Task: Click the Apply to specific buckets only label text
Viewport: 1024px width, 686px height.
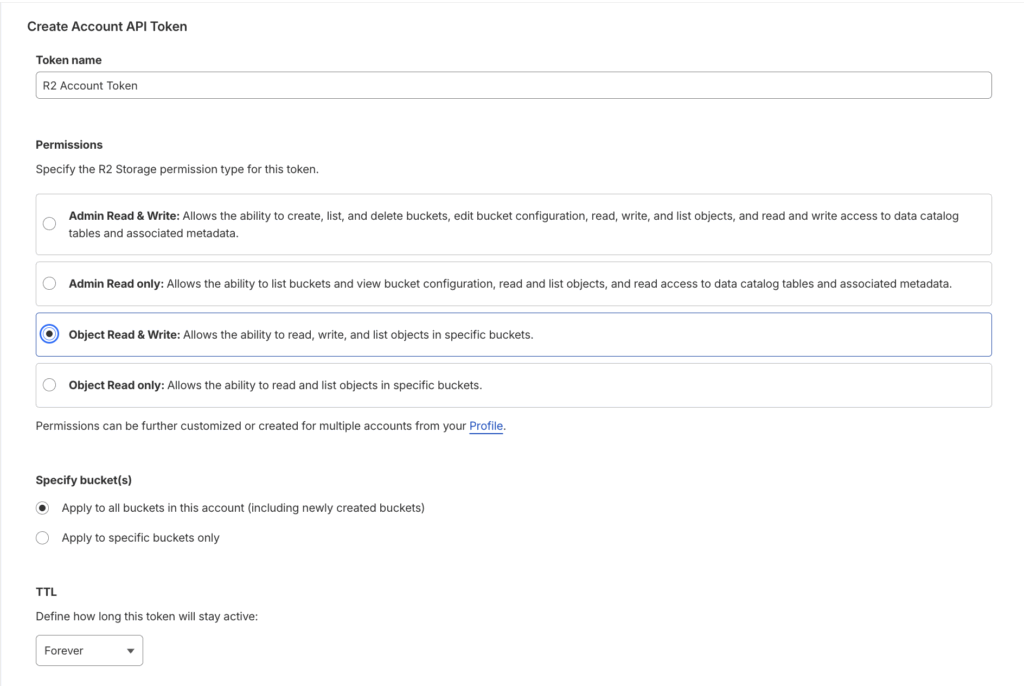Action: tap(140, 538)
